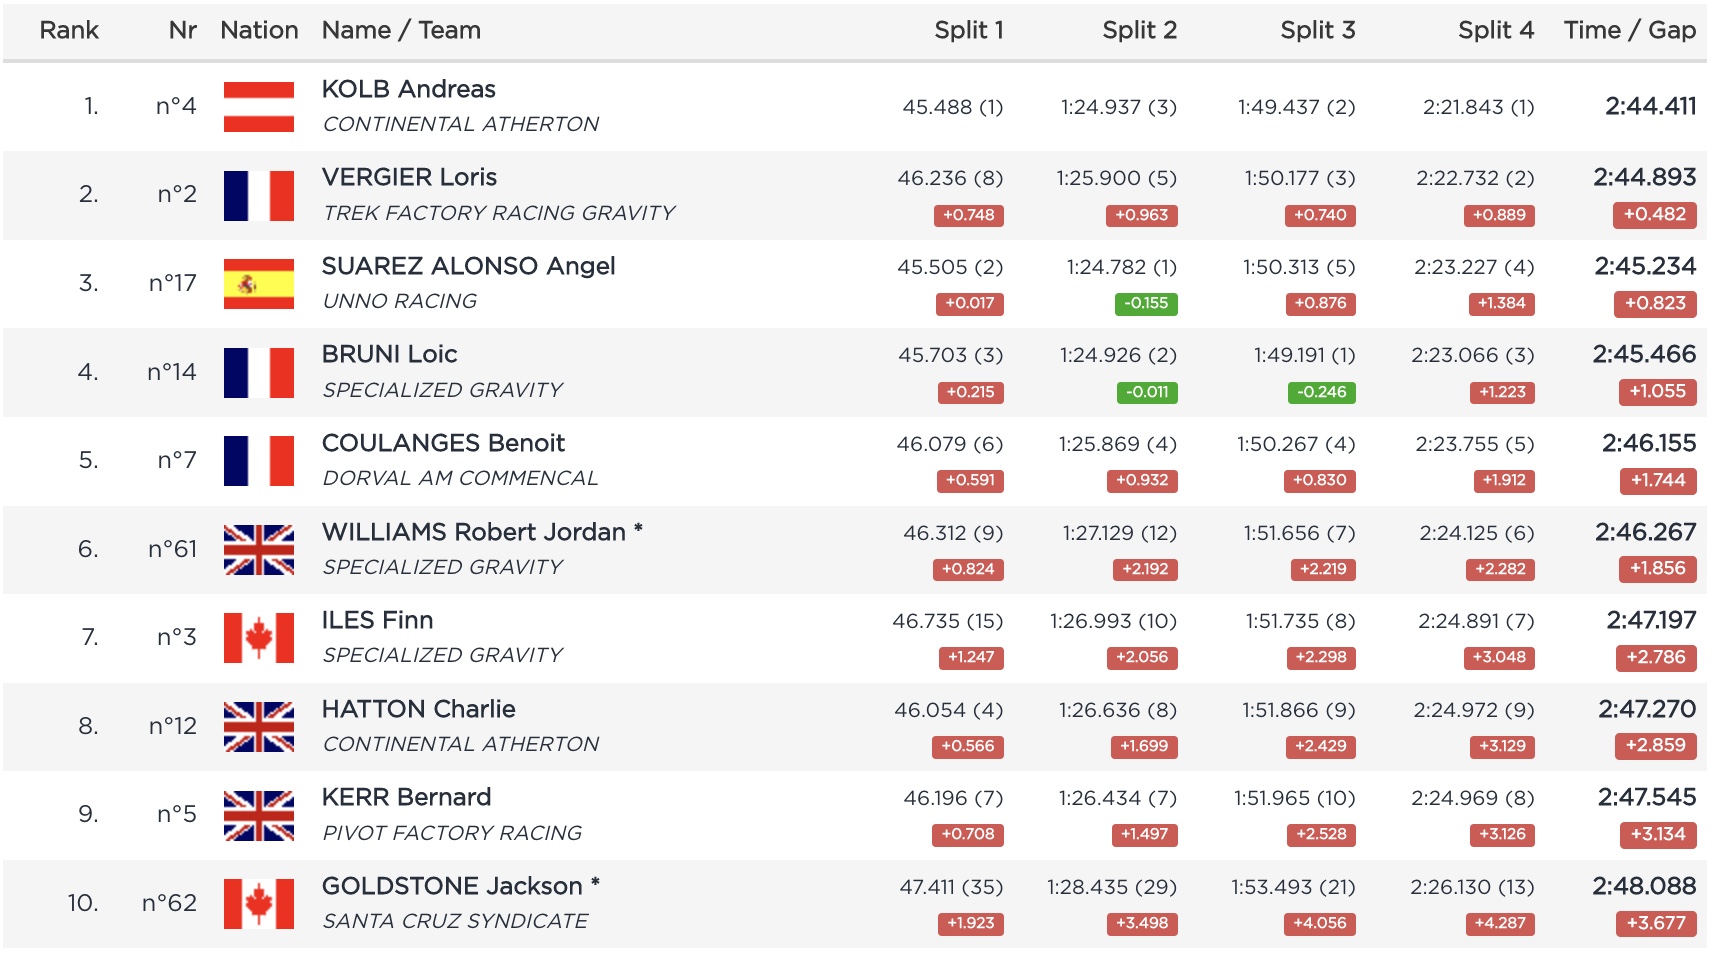This screenshot has width=1720, height=956.
Task: Click green -0.246 Split 3 badge for Bruni
Action: [x=1321, y=392]
